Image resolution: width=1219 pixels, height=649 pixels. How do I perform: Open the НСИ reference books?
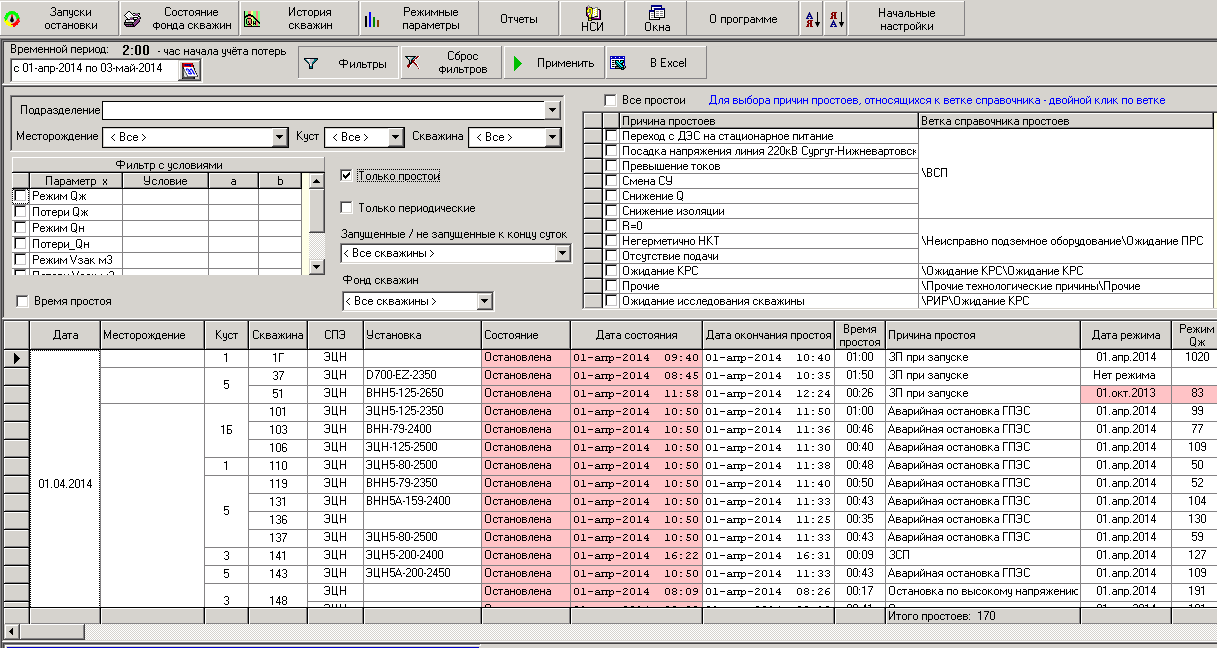[592, 18]
